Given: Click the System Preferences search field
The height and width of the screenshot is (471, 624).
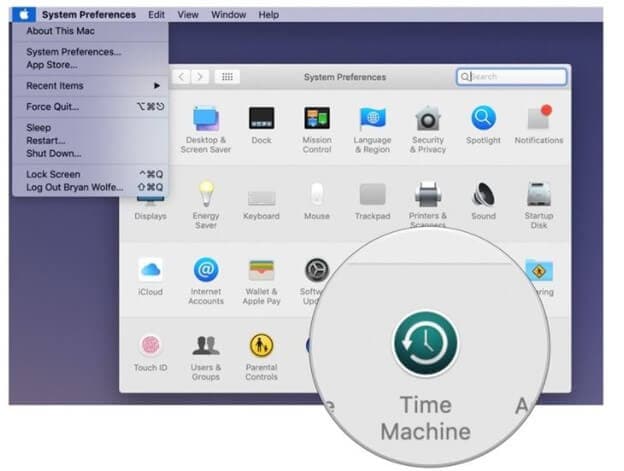Looking at the screenshot, I should click(511, 76).
